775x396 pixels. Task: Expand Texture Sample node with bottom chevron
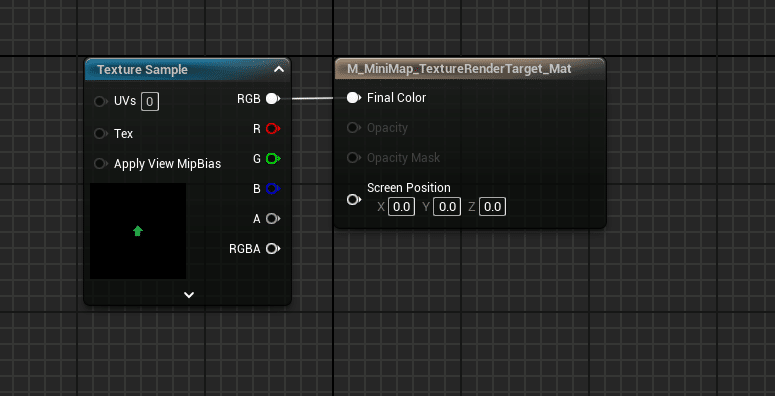coord(189,295)
